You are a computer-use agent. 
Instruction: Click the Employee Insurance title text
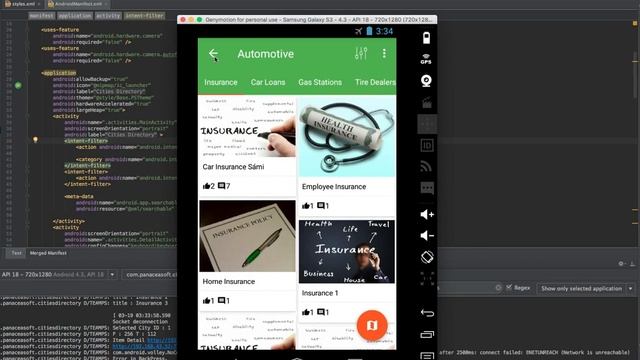tap(334, 187)
